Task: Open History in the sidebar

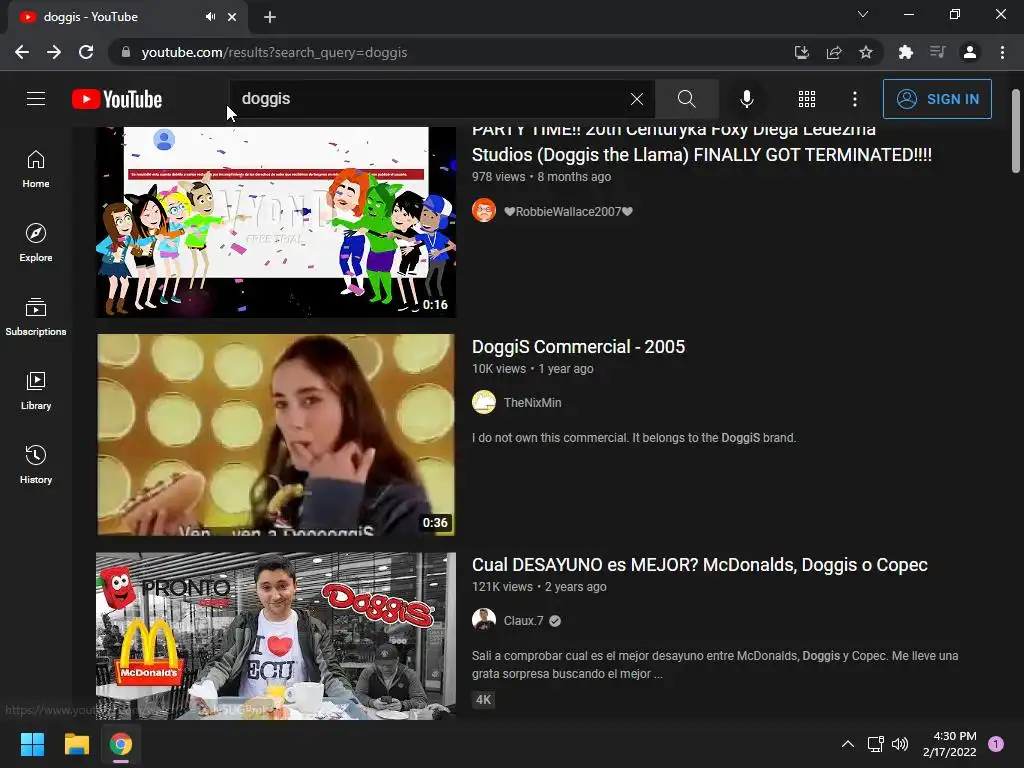Action: (x=36, y=464)
